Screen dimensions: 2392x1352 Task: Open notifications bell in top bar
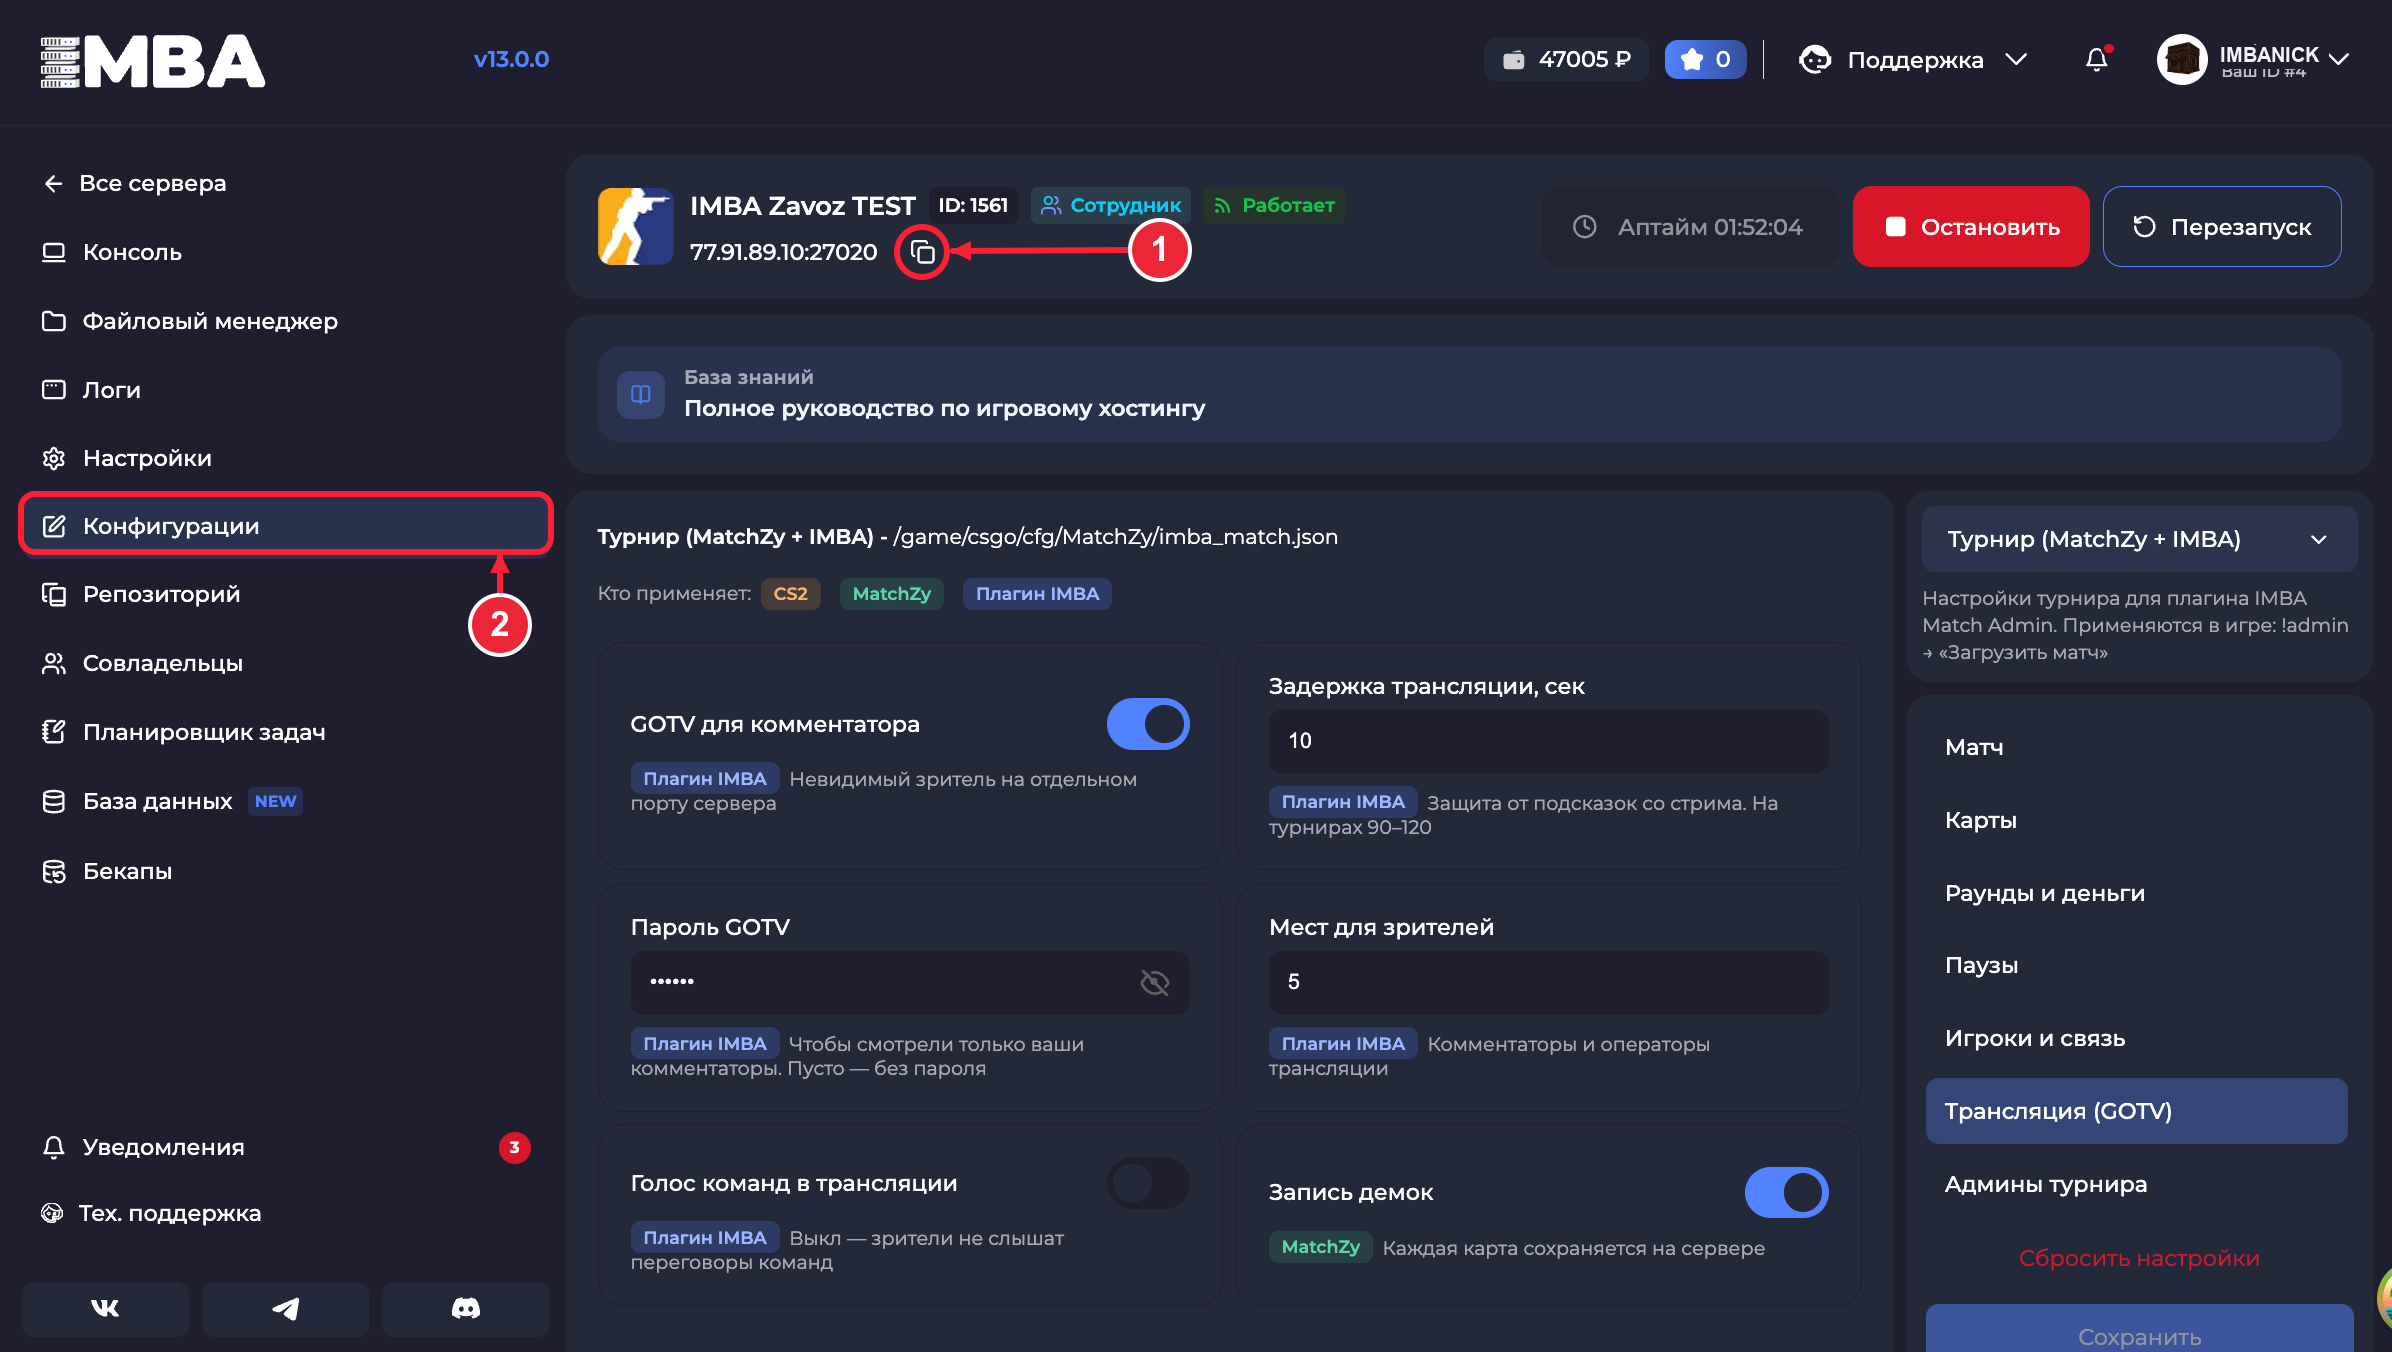(2097, 59)
